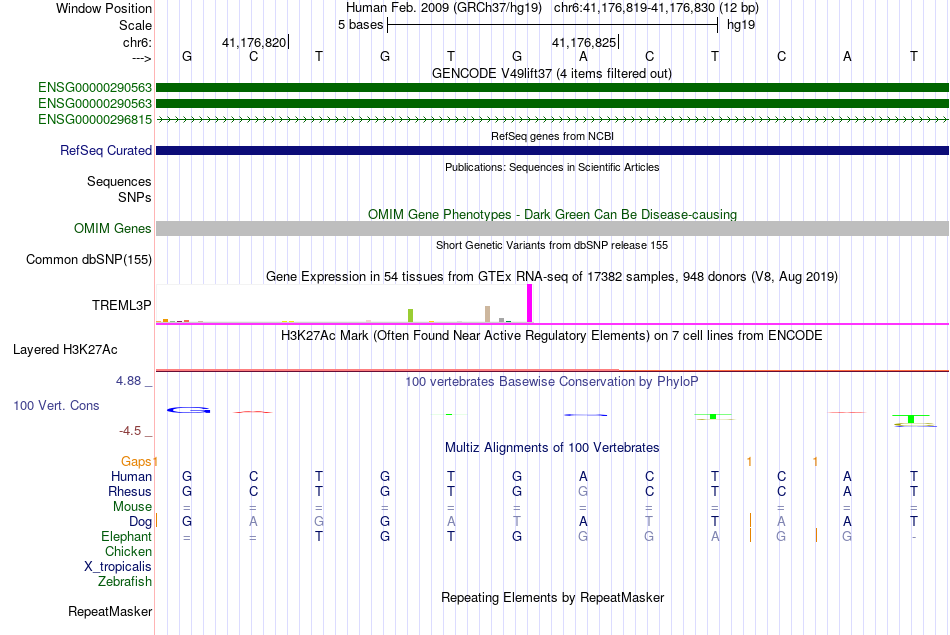The width and height of the screenshot is (950, 635).
Task: Click the ENSG00000296815 gene label
Action: pos(95,119)
